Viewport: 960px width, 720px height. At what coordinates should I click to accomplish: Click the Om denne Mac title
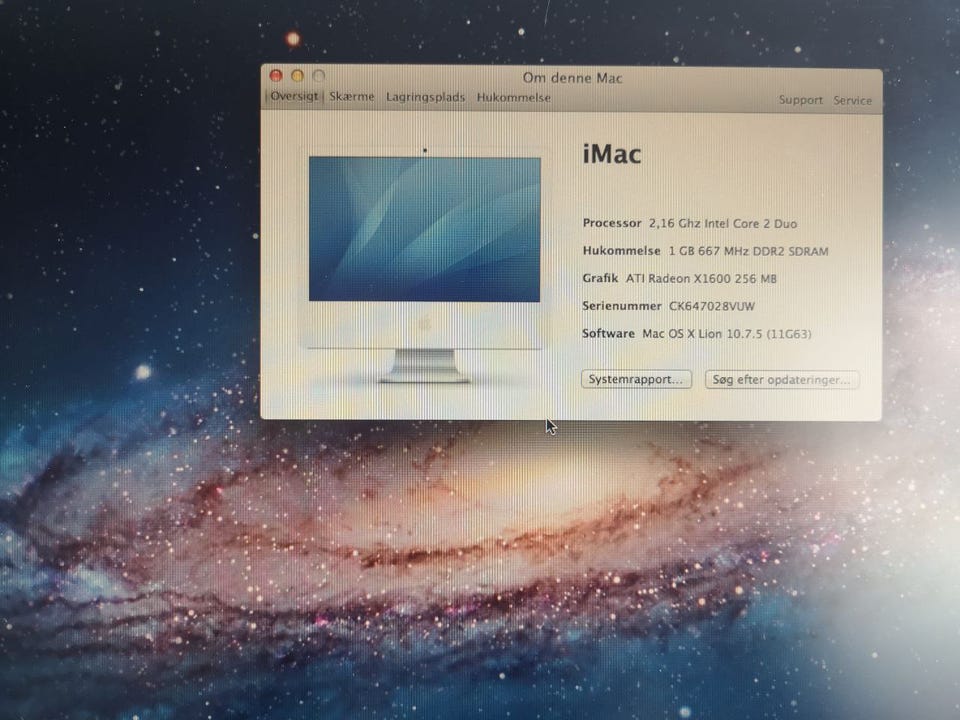[x=572, y=78]
